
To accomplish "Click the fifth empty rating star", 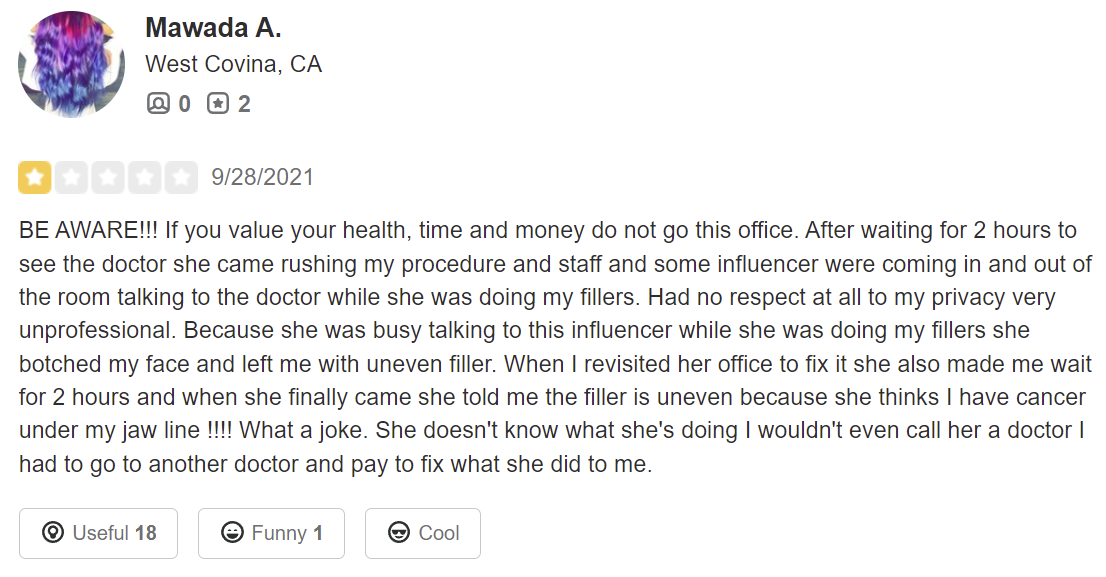I will pos(181,178).
